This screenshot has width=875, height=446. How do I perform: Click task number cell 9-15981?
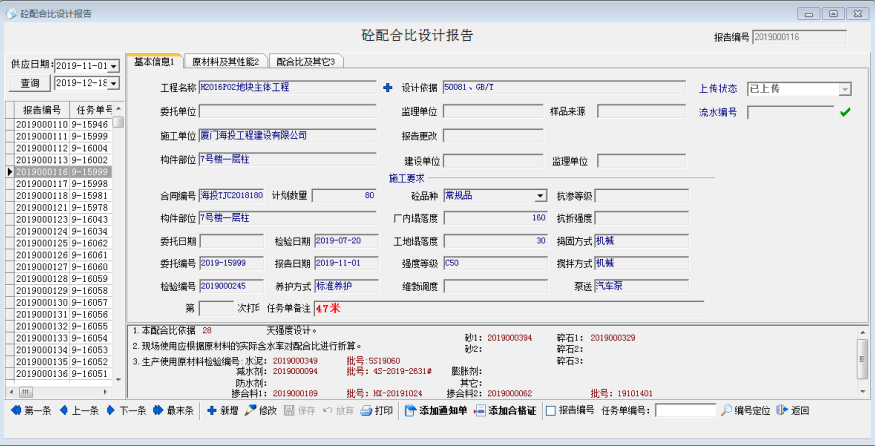[91, 195]
